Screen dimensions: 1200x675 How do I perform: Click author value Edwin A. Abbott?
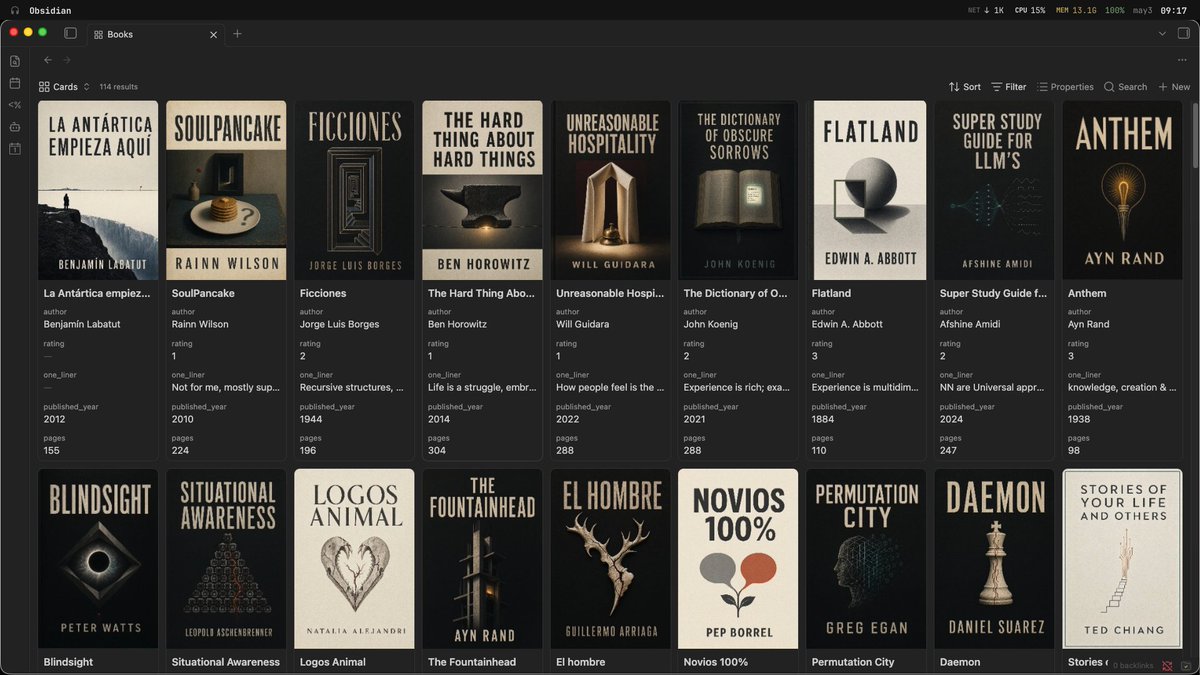coord(849,324)
